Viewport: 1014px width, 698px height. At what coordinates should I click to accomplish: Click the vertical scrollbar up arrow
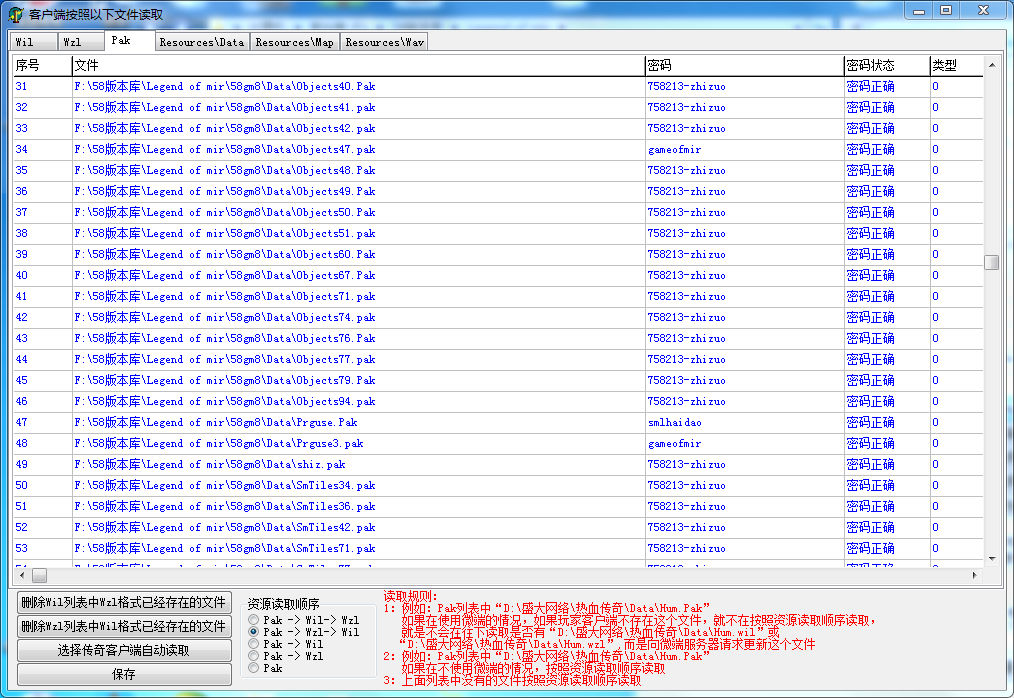[x=991, y=65]
